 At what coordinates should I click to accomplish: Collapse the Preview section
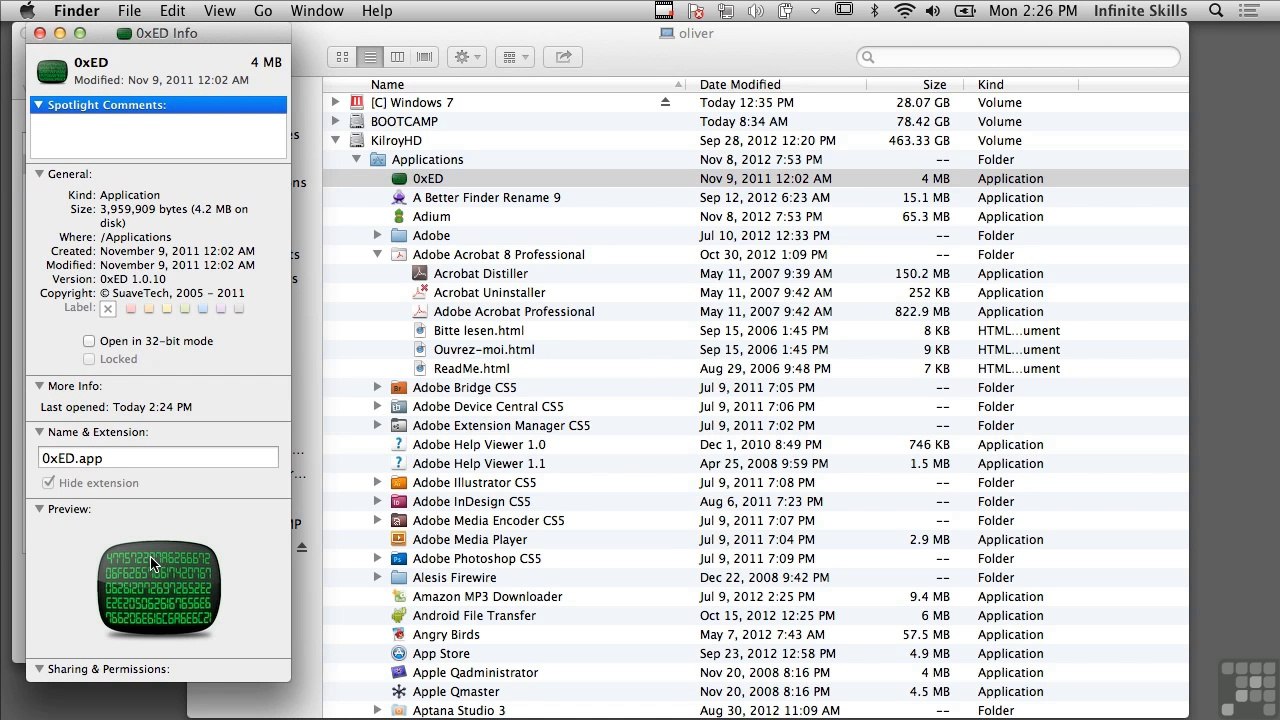tap(39, 509)
